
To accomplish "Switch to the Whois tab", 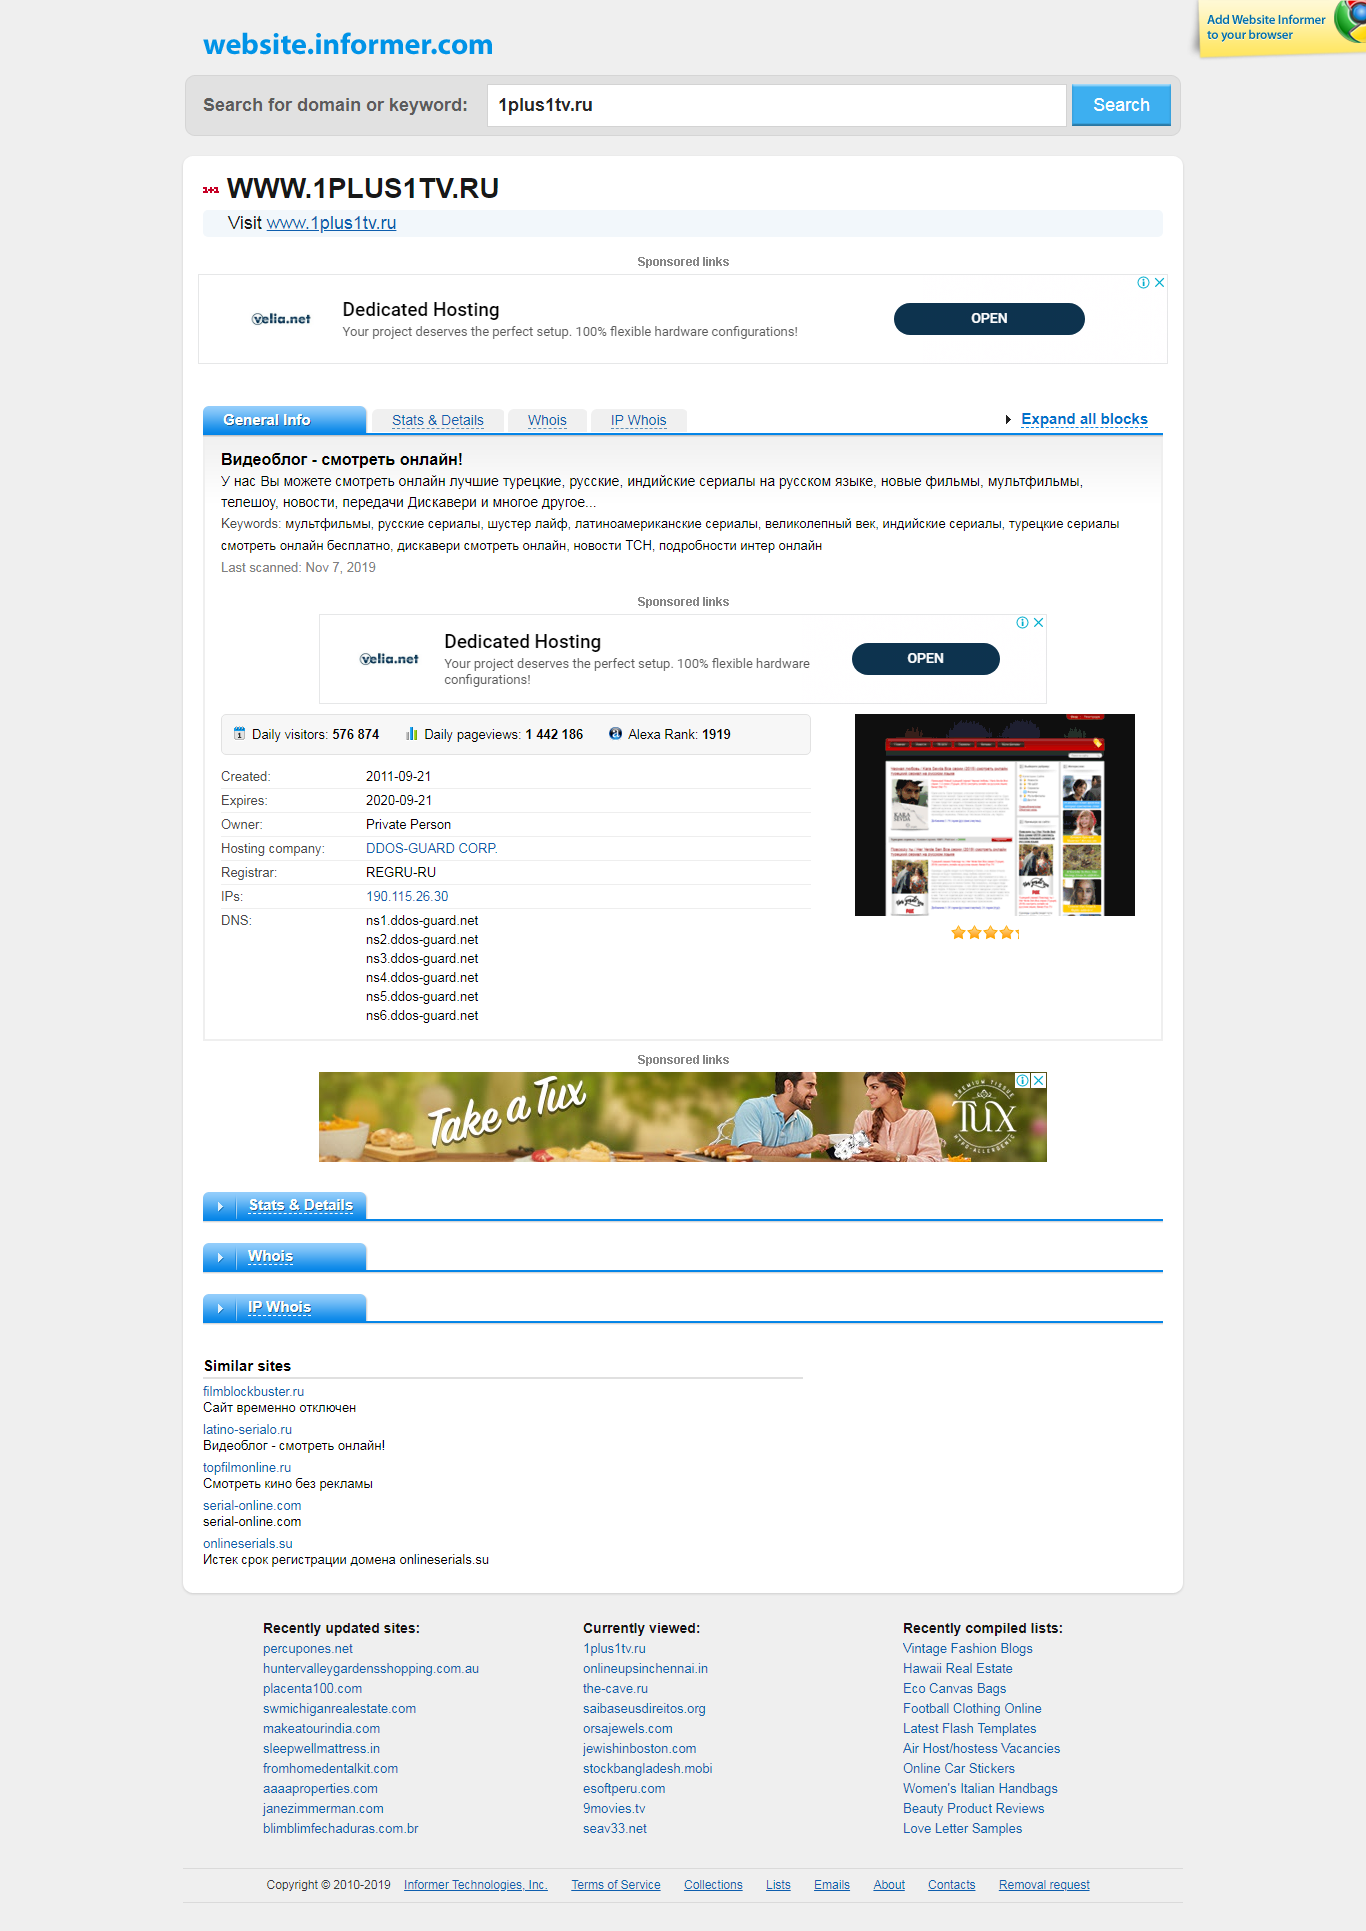I will (547, 421).
